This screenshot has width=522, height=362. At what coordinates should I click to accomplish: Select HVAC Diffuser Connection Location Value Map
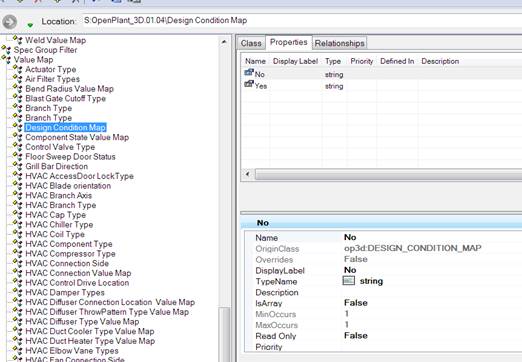click(110, 302)
